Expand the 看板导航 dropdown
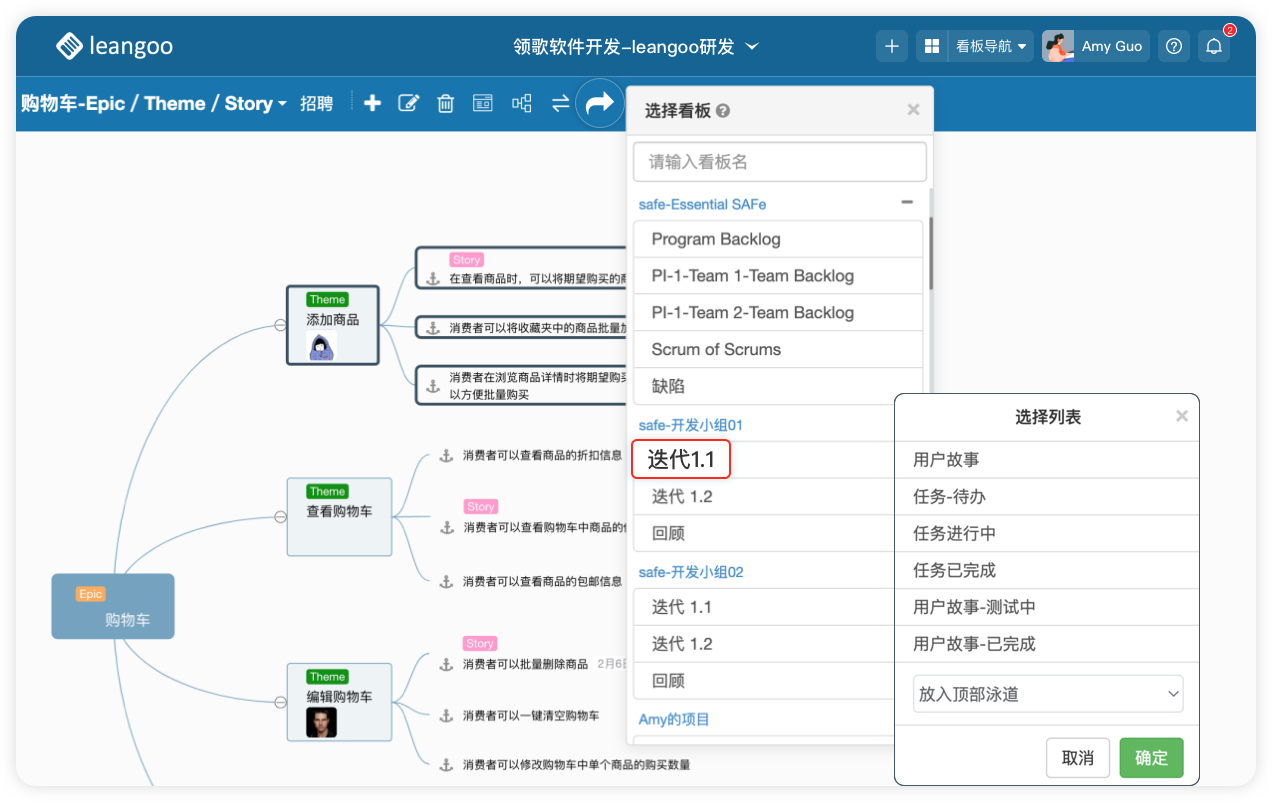Image resolution: width=1272 pixels, height=802 pixels. click(x=991, y=46)
